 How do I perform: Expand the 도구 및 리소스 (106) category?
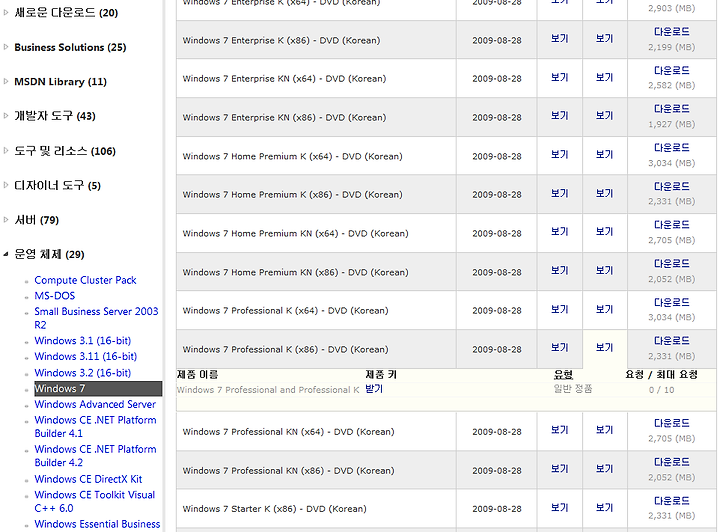click(6, 151)
